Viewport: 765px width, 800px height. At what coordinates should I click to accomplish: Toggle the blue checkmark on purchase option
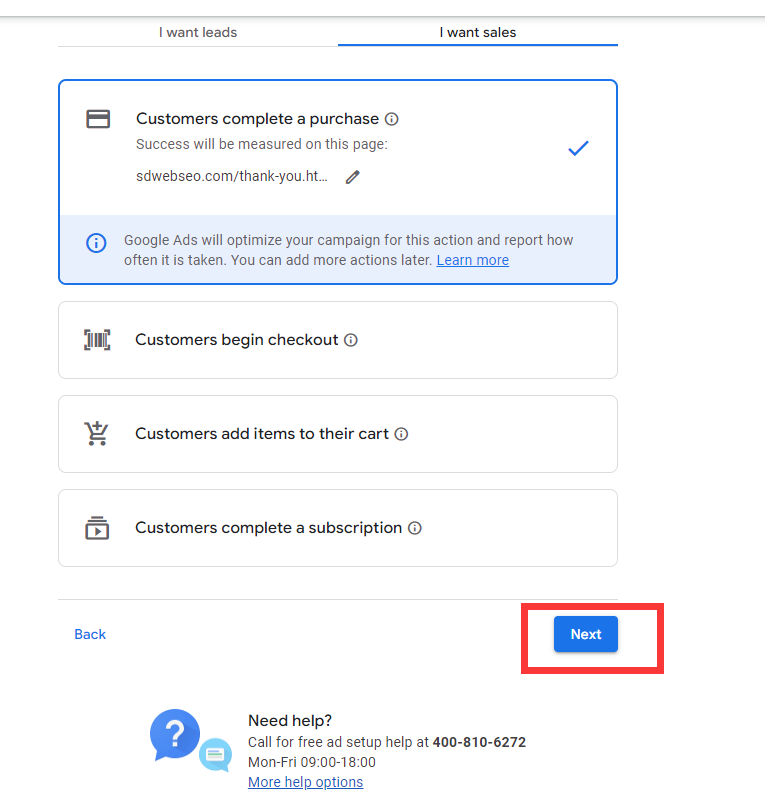578,148
